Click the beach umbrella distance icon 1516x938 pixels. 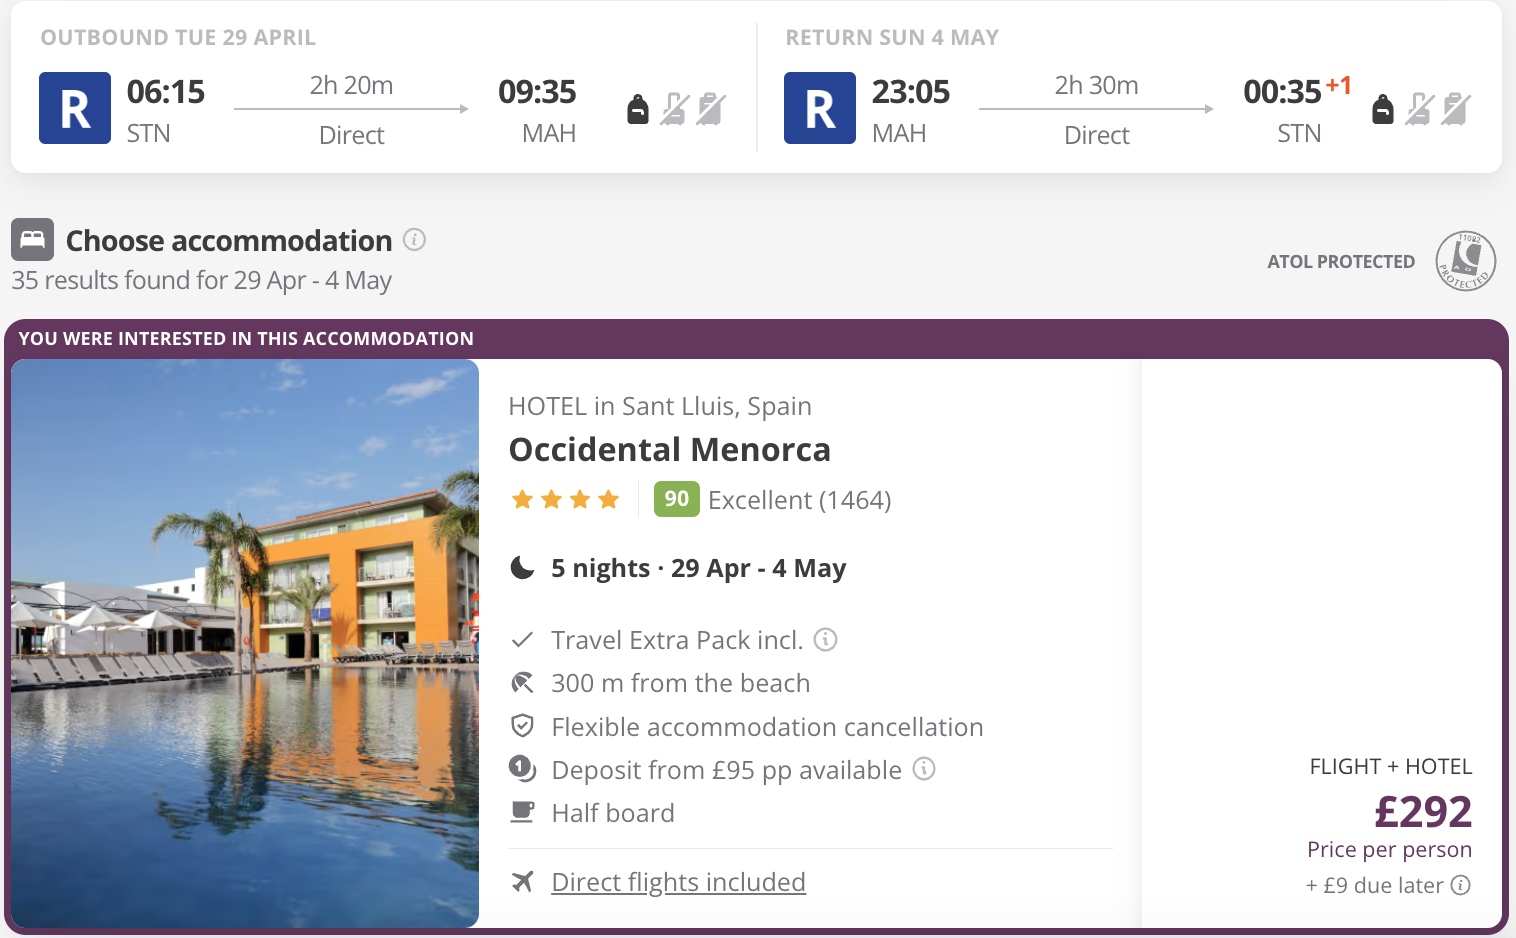pyautogui.click(x=522, y=683)
